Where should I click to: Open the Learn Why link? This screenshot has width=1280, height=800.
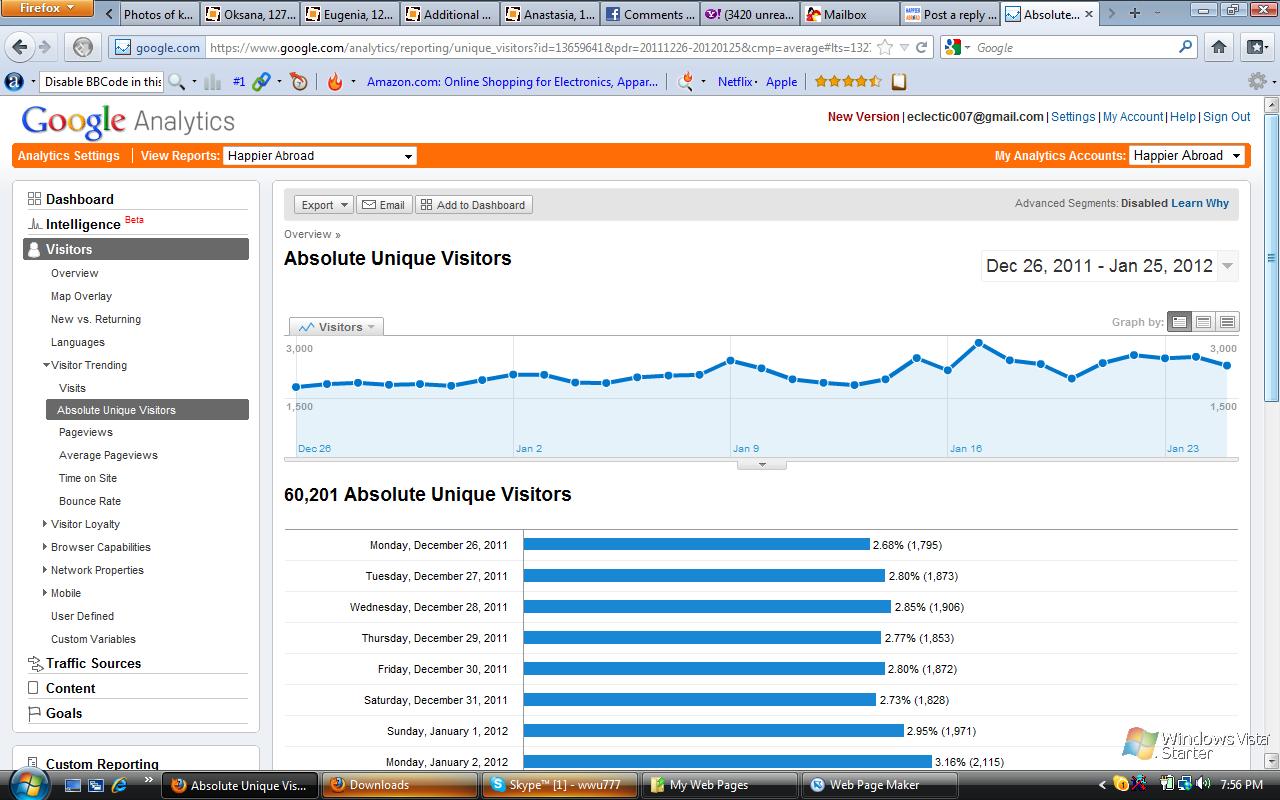pyautogui.click(x=1200, y=203)
